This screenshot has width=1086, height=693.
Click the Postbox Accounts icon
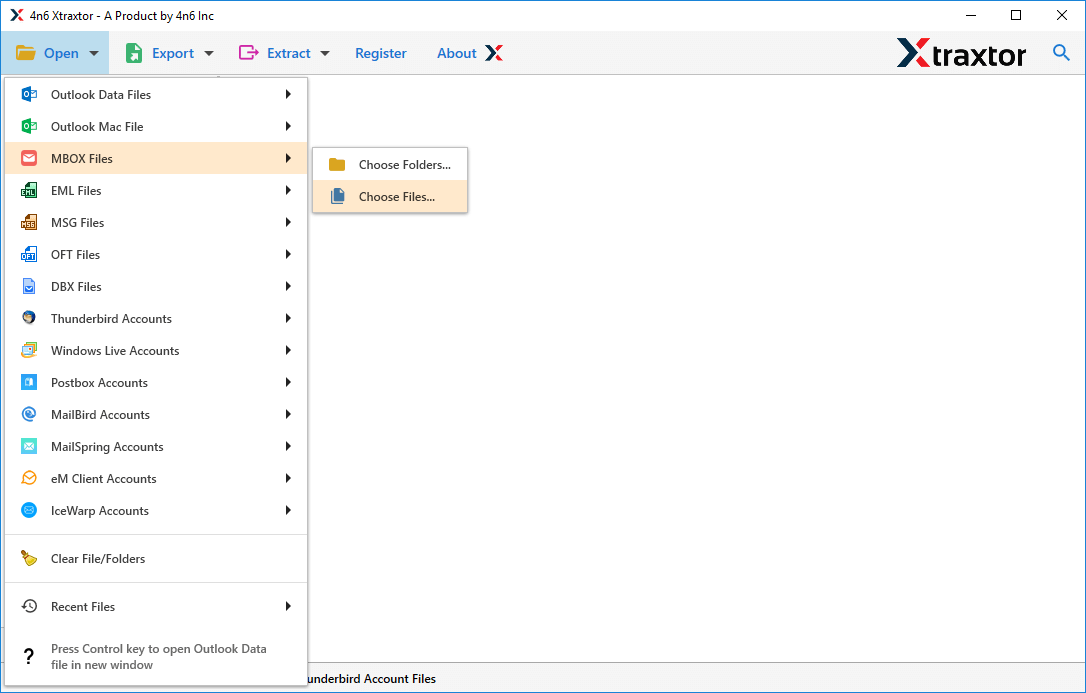point(30,383)
